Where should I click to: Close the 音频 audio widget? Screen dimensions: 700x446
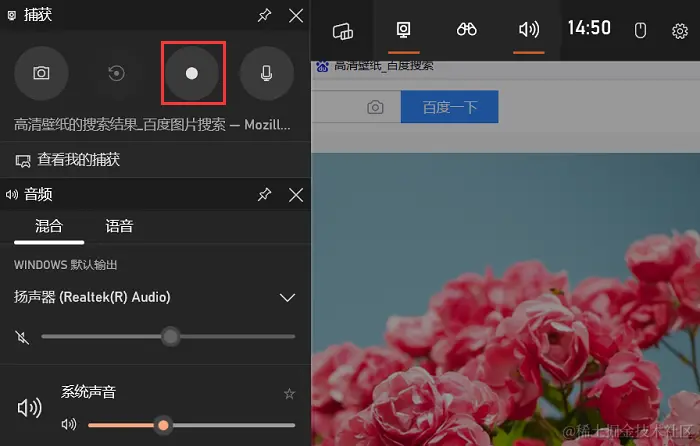pyautogui.click(x=296, y=195)
